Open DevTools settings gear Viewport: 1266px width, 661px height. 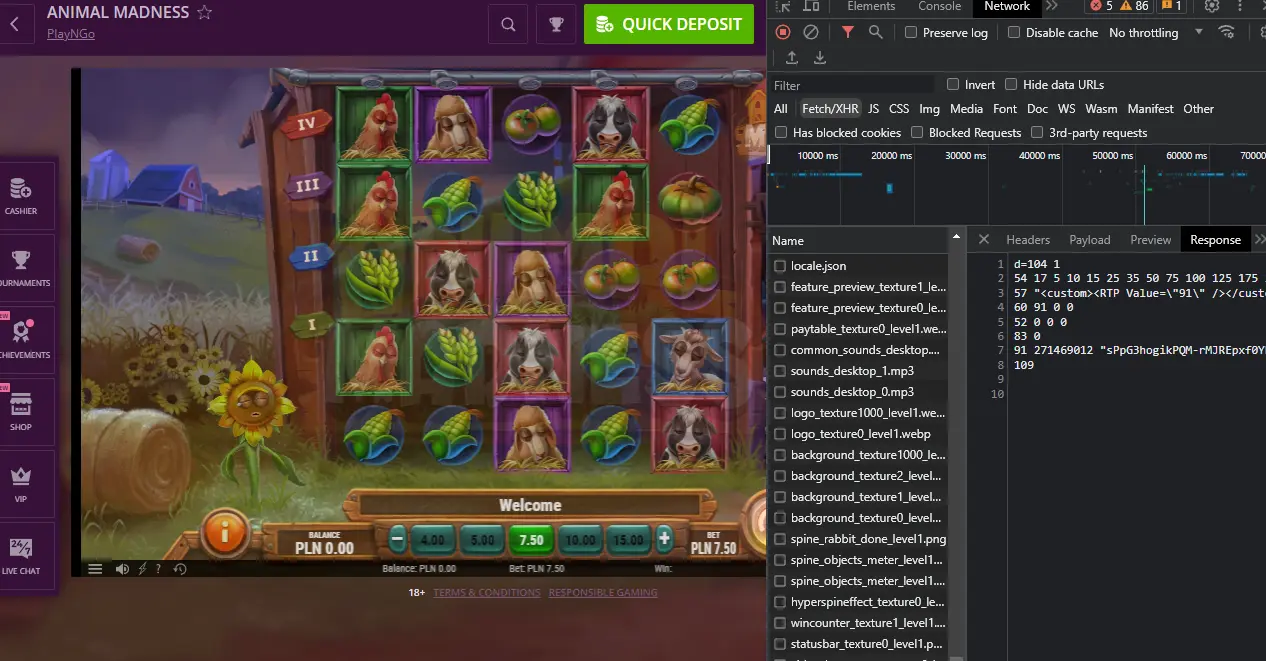click(x=1212, y=6)
